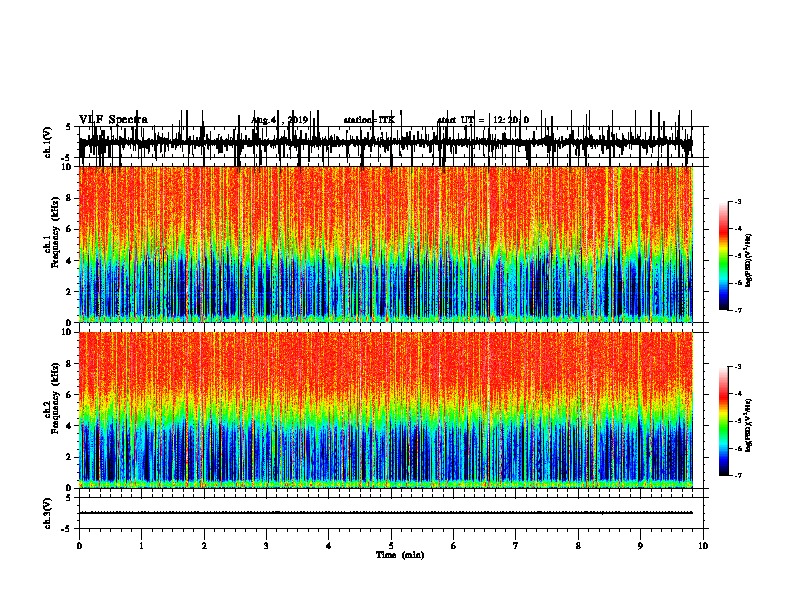Click time axis tick label "0"
The image size is (792, 612).
(x=79, y=546)
